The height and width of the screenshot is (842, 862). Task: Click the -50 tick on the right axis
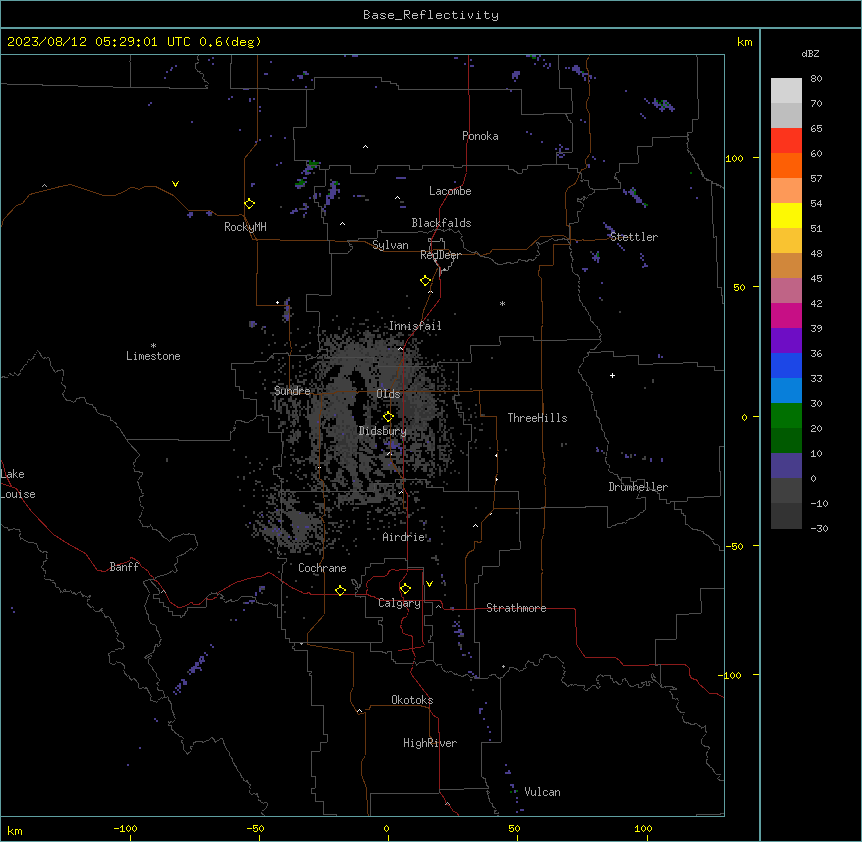click(734, 546)
